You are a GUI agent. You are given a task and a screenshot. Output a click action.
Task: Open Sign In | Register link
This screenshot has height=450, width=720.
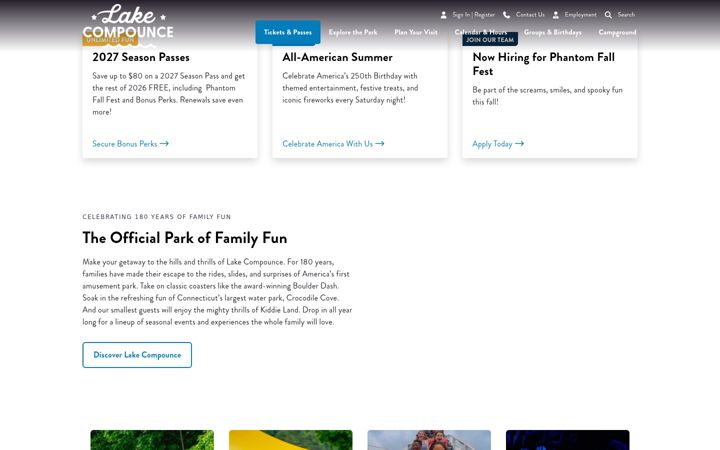tap(473, 15)
